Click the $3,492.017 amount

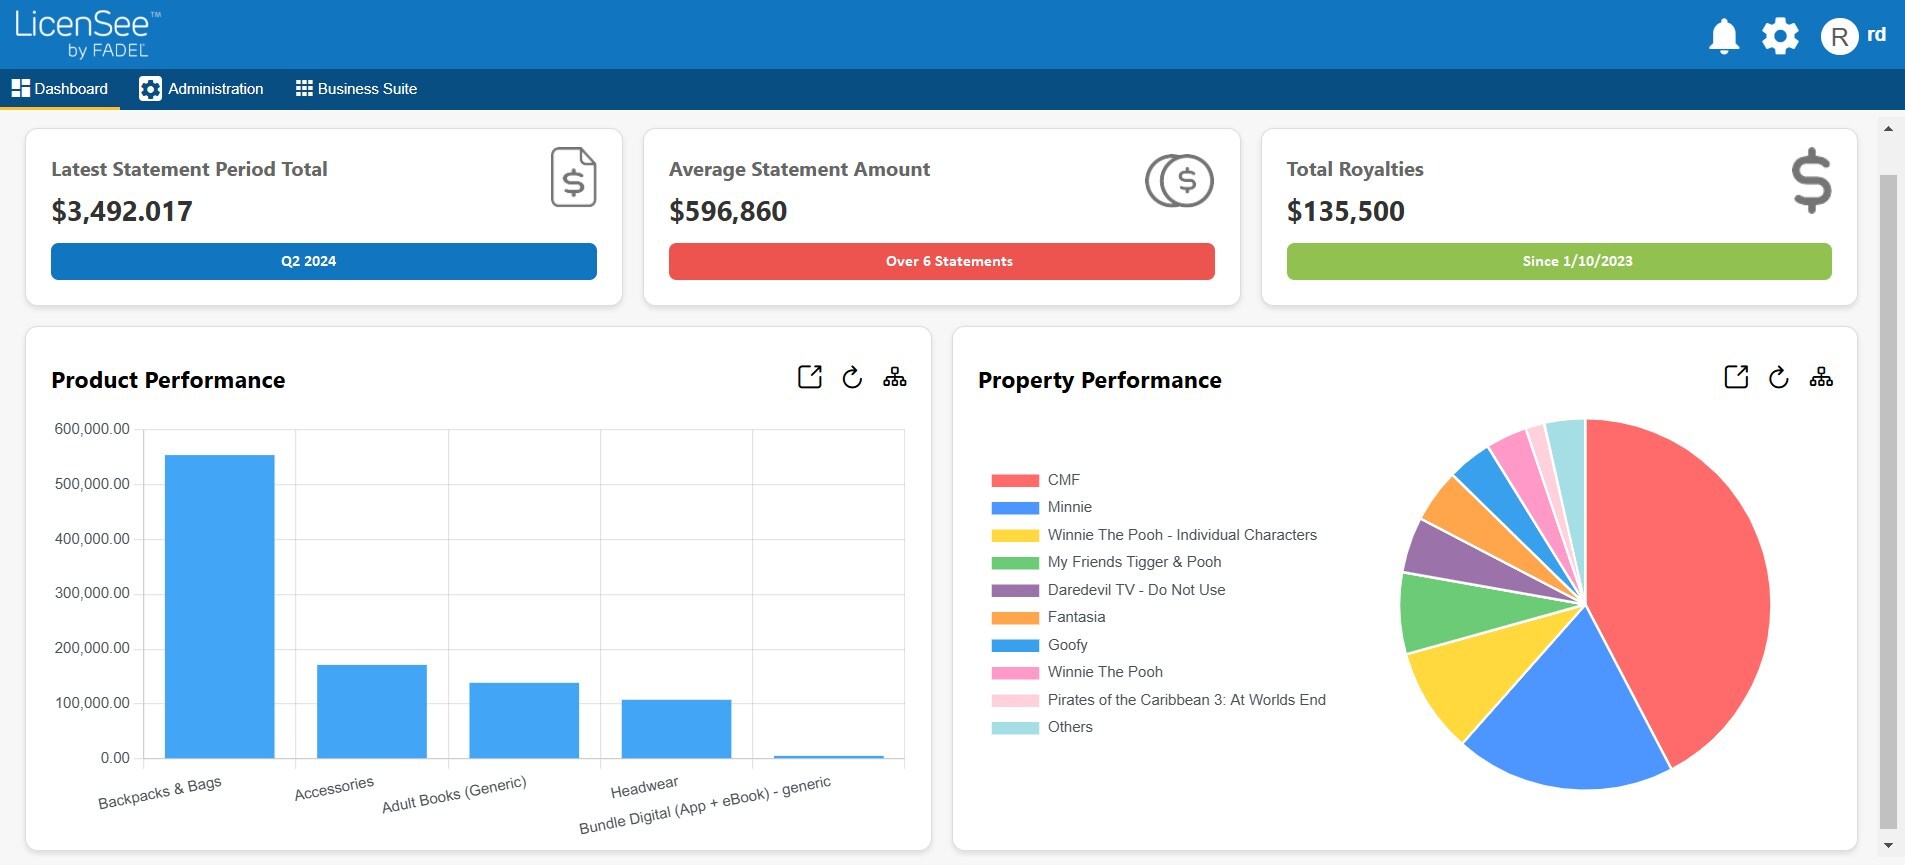click(122, 211)
